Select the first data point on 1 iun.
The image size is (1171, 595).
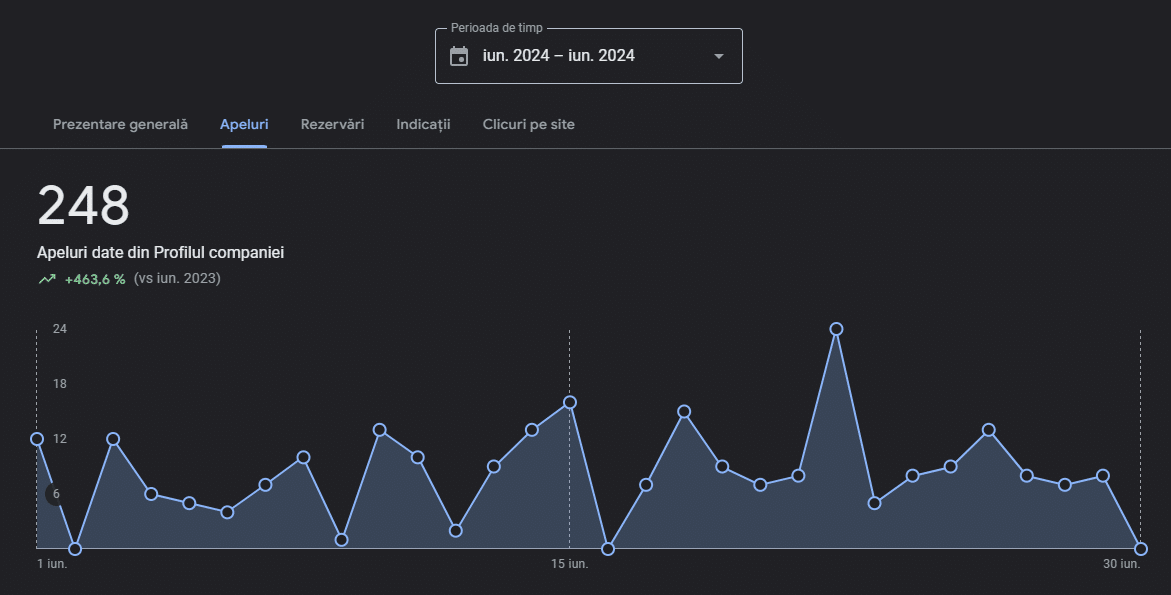(37, 439)
